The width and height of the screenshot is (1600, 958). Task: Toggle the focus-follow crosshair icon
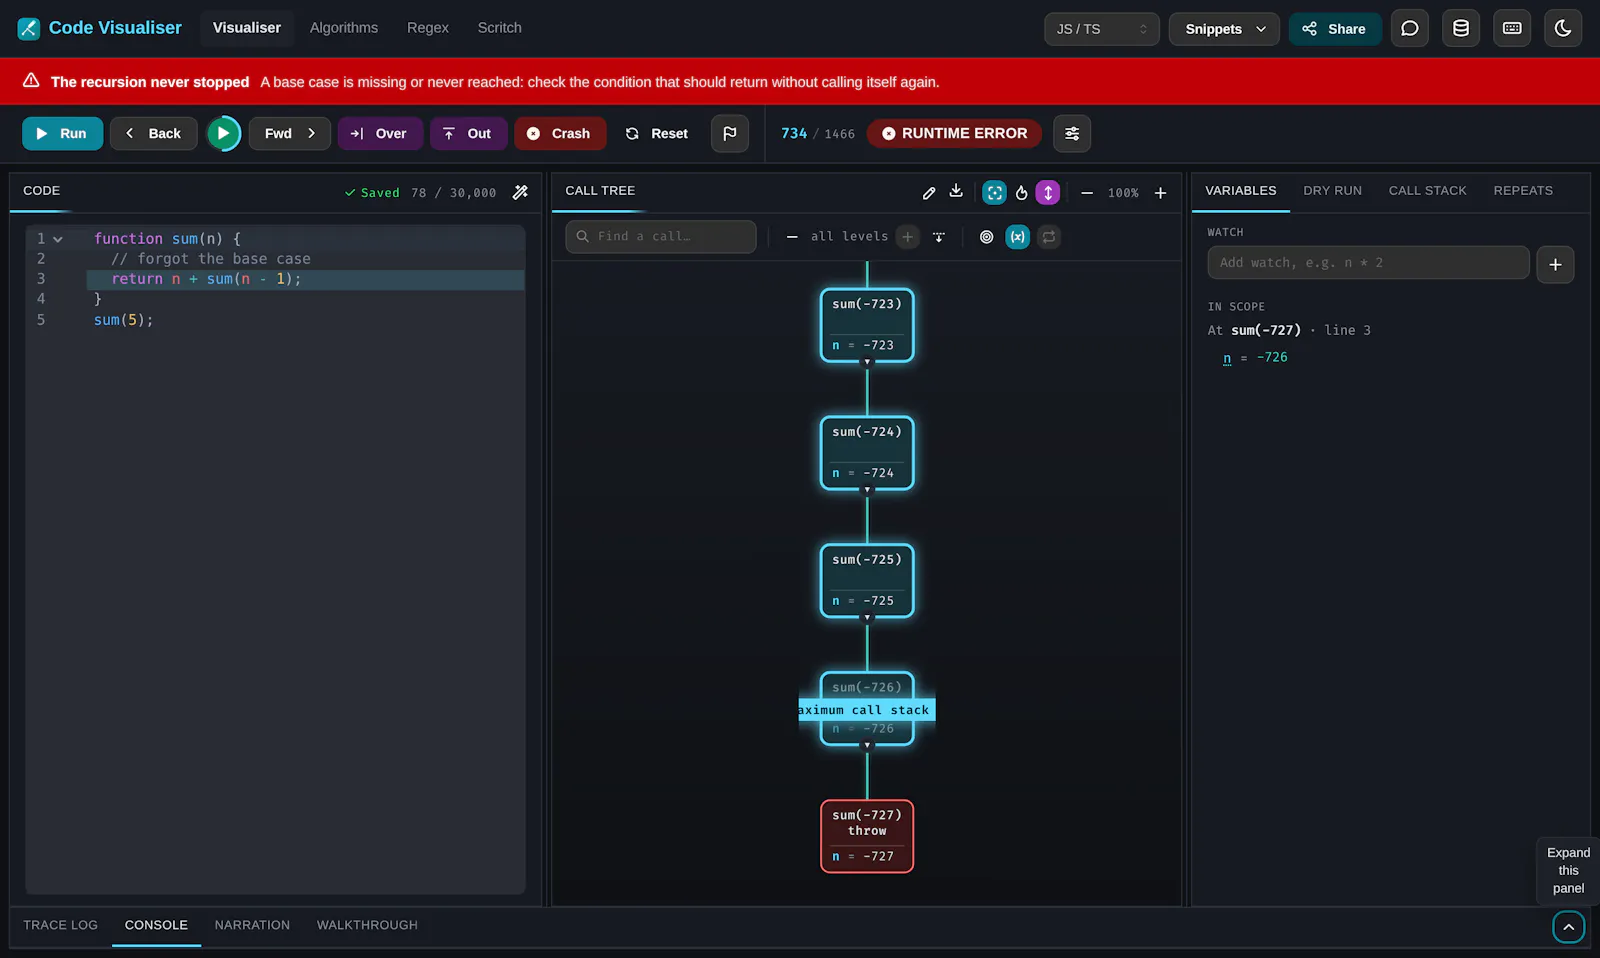(994, 193)
